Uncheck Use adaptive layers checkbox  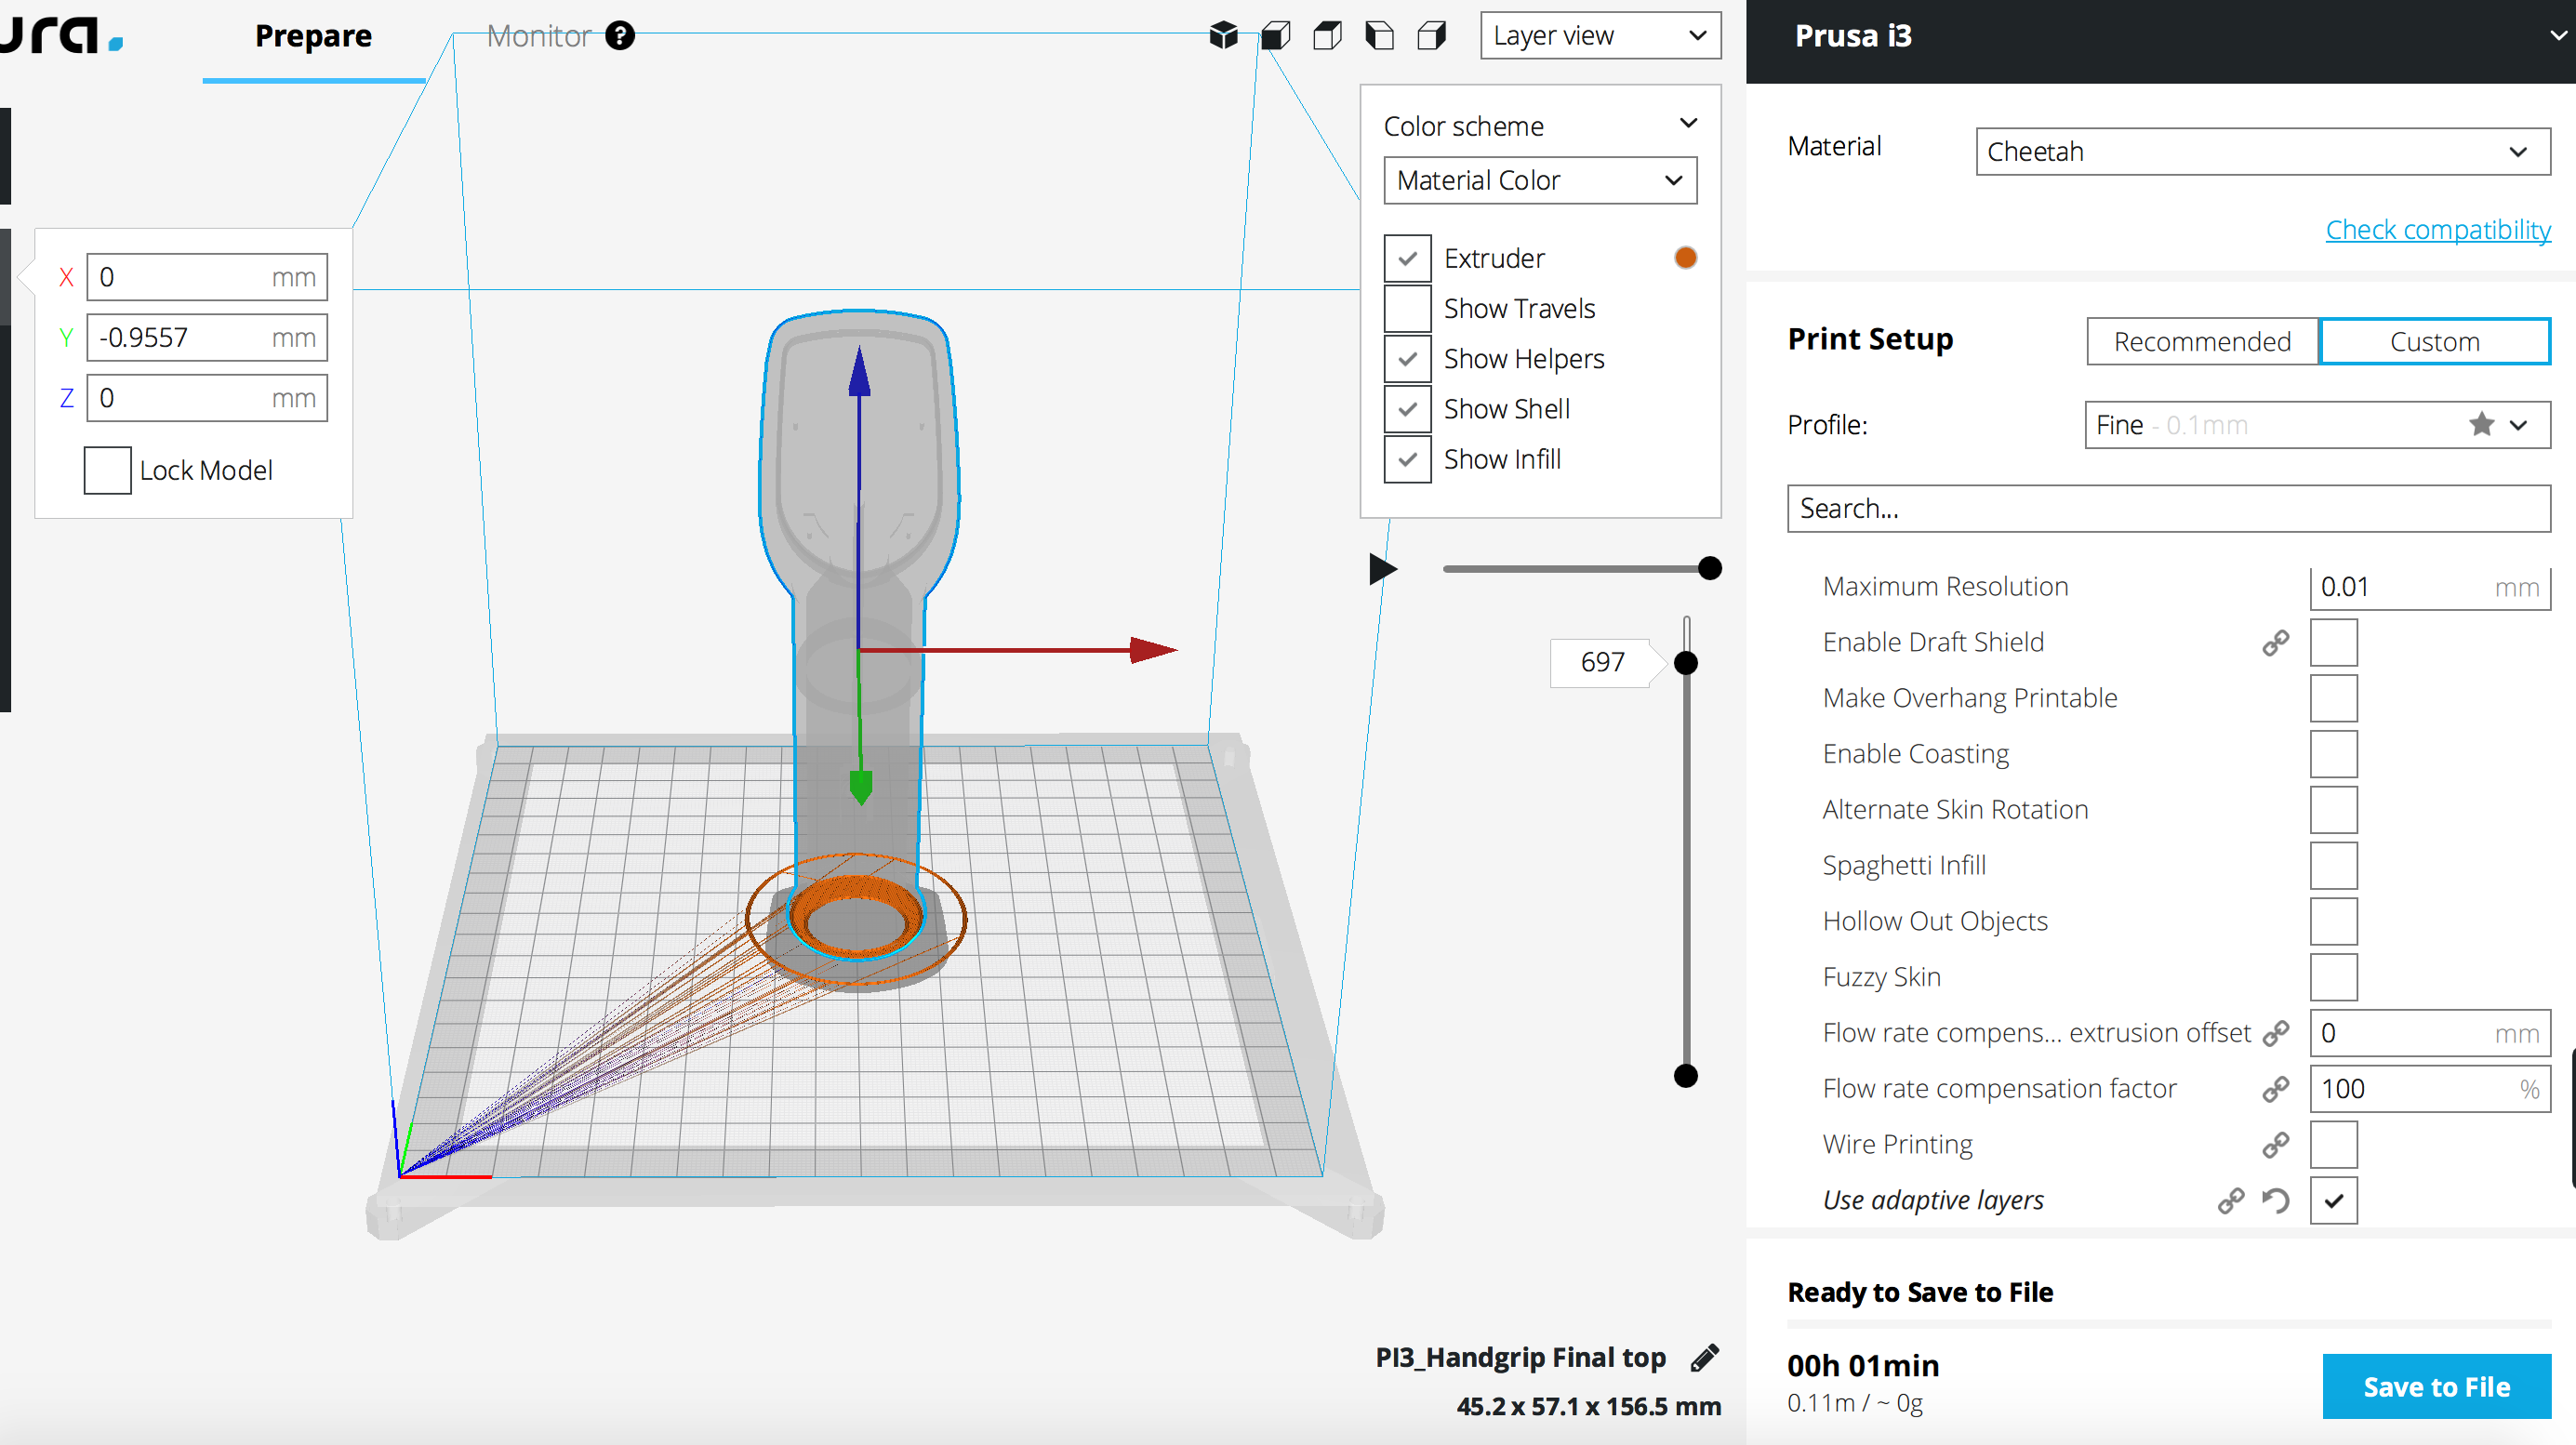point(2333,1201)
